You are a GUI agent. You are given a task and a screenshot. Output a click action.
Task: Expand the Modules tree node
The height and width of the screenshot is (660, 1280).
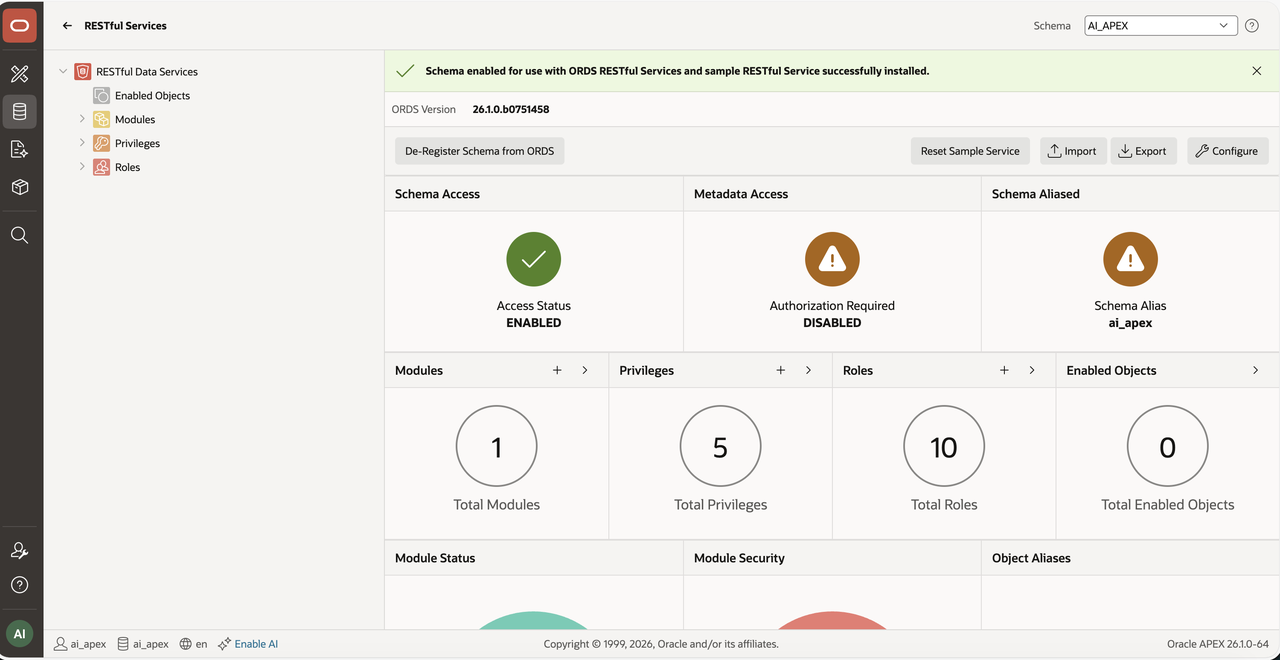[82, 119]
